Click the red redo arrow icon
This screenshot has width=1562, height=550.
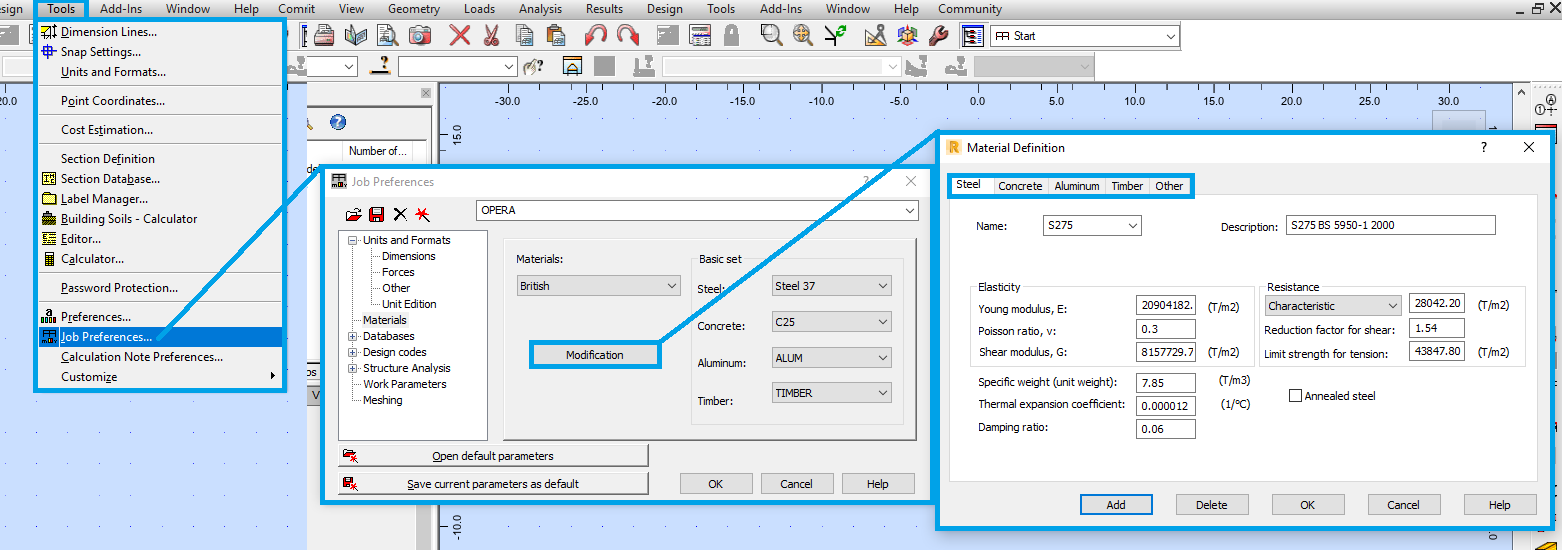(628, 35)
